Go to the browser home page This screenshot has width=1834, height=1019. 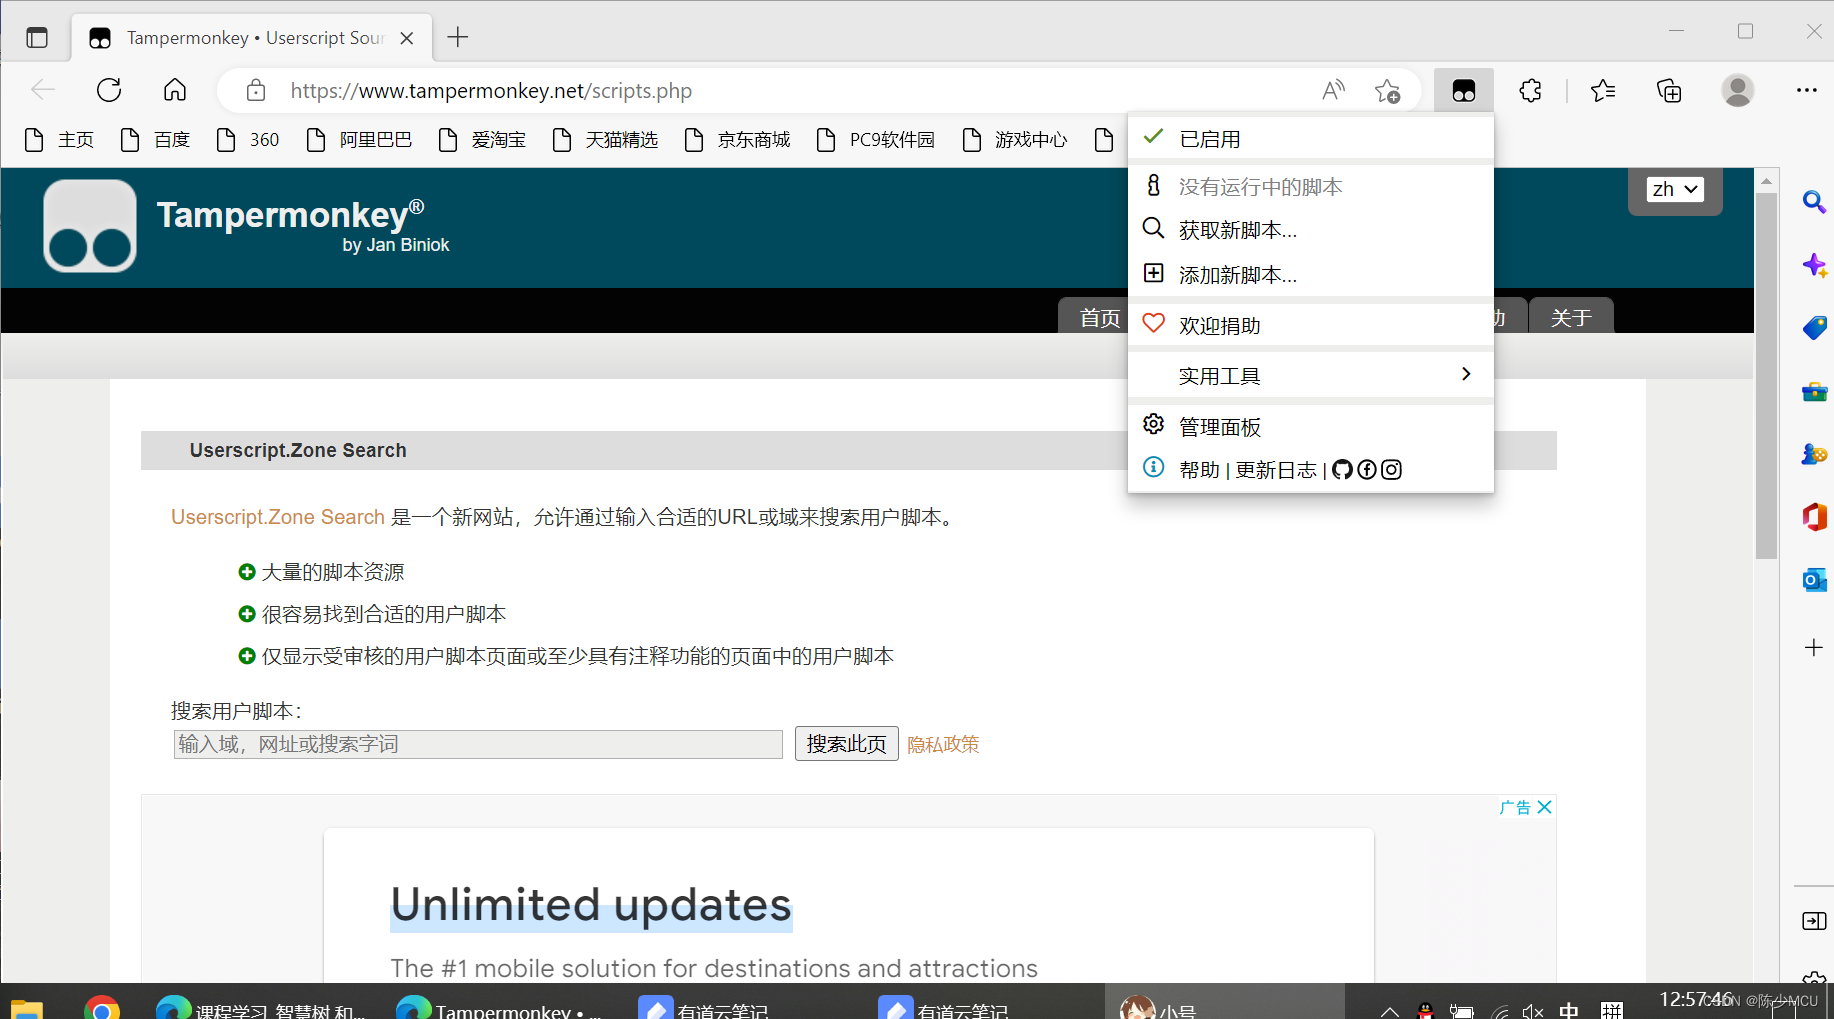175,90
